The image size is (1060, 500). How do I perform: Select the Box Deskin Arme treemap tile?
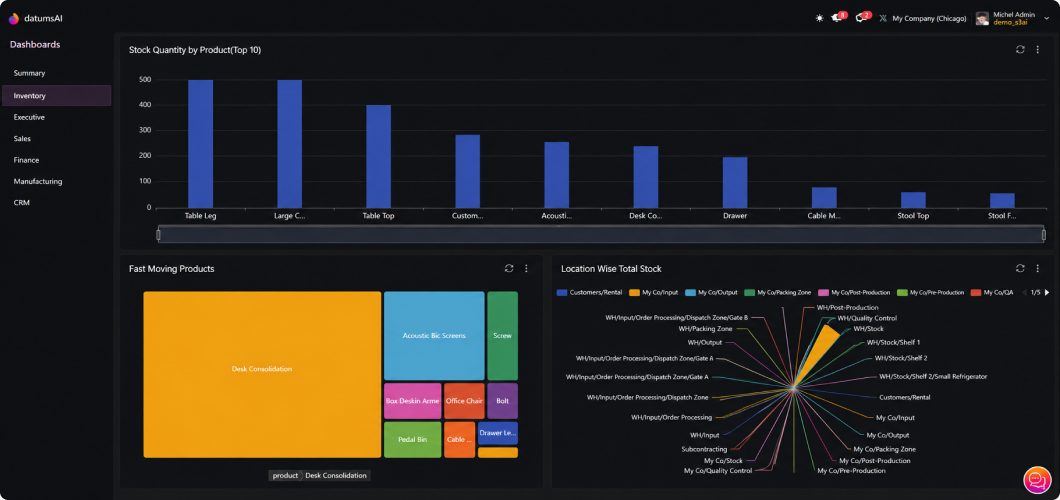412,401
